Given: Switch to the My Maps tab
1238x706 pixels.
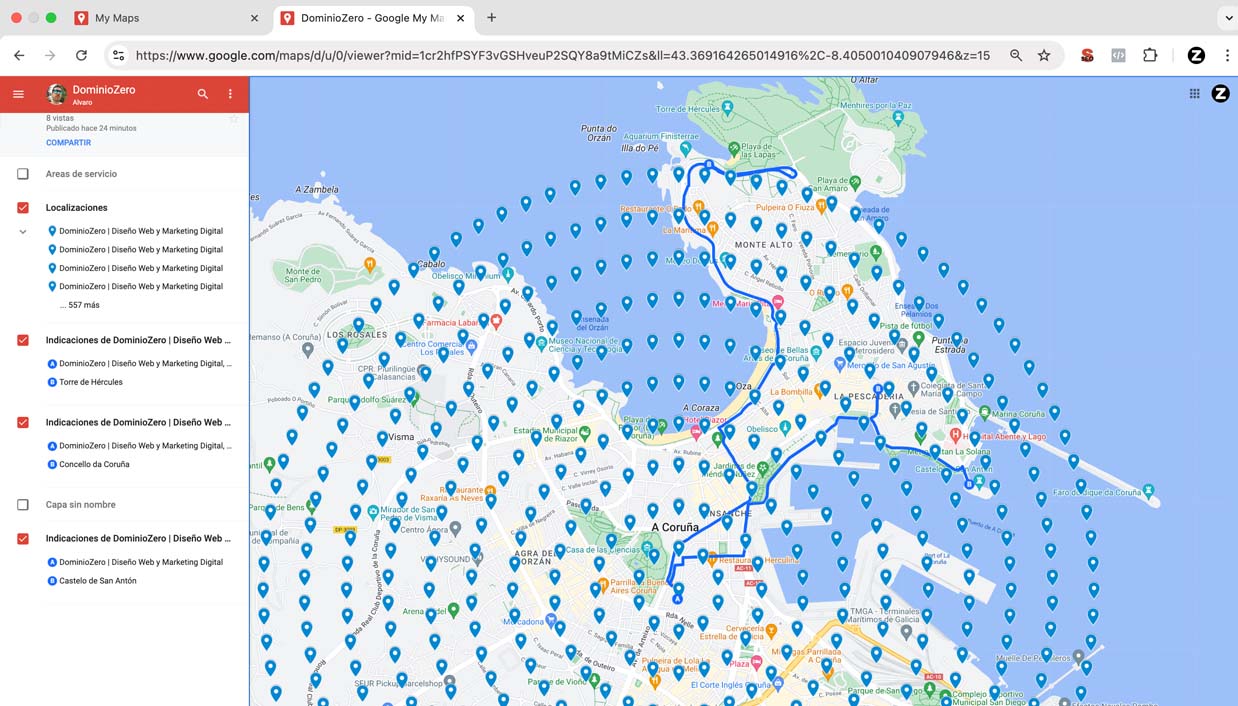Looking at the screenshot, I should click(x=166, y=18).
